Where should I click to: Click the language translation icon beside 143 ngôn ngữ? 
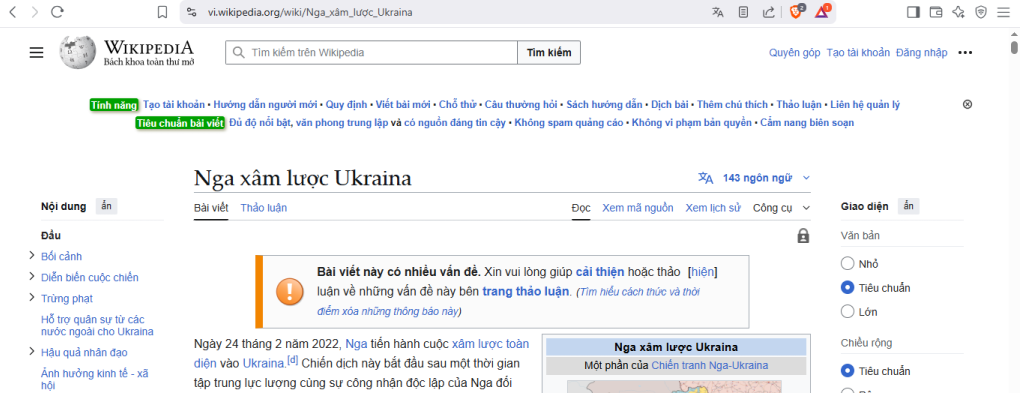click(x=706, y=178)
